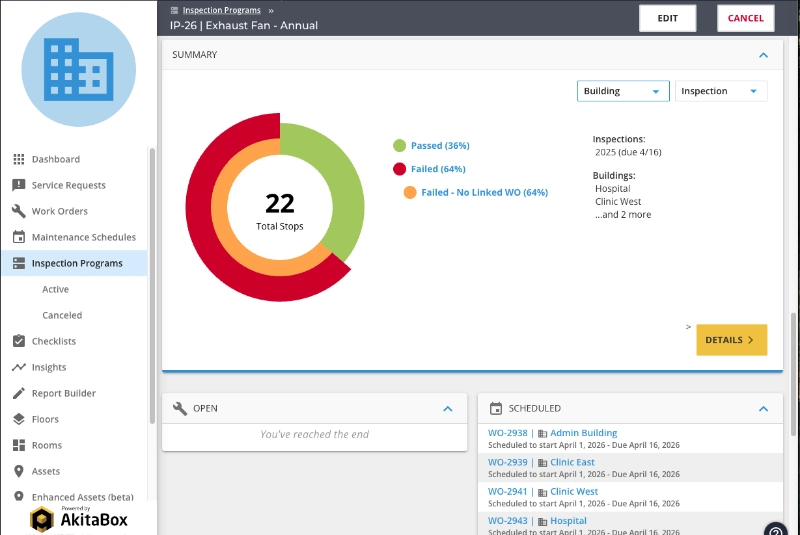Collapse the Summary panel chevron
Viewport: 800px width, 535px height.
pyautogui.click(x=763, y=55)
